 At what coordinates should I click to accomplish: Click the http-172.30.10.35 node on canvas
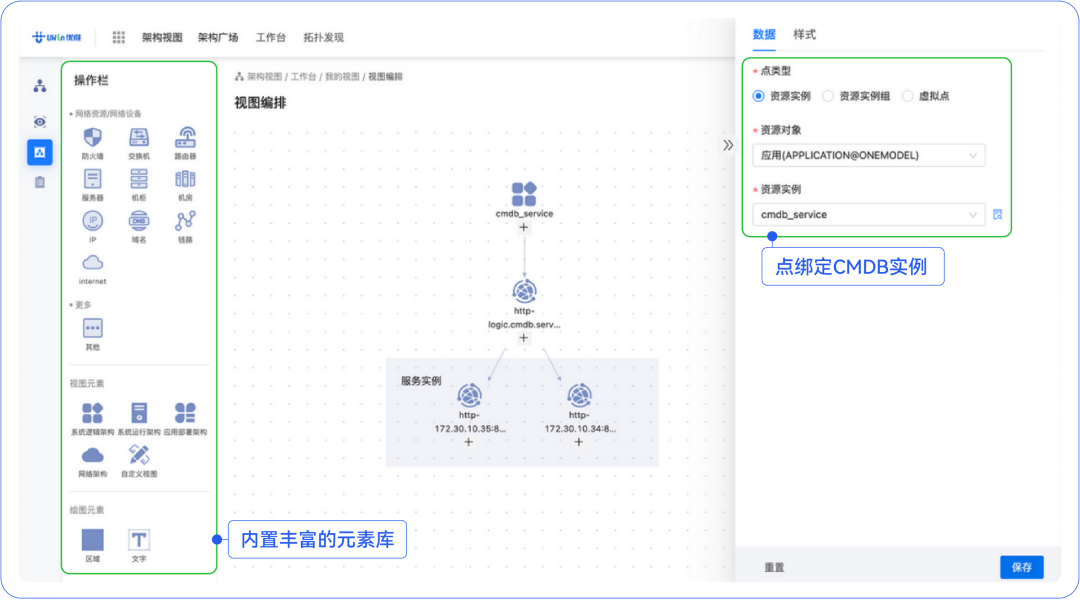point(469,396)
